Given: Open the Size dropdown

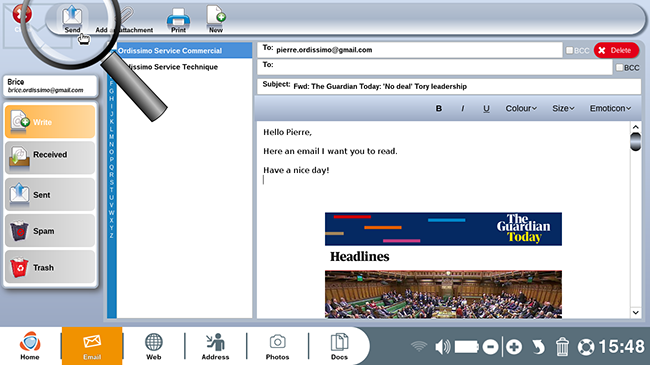Looking at the screenshot, I should (x=563, y=108).
